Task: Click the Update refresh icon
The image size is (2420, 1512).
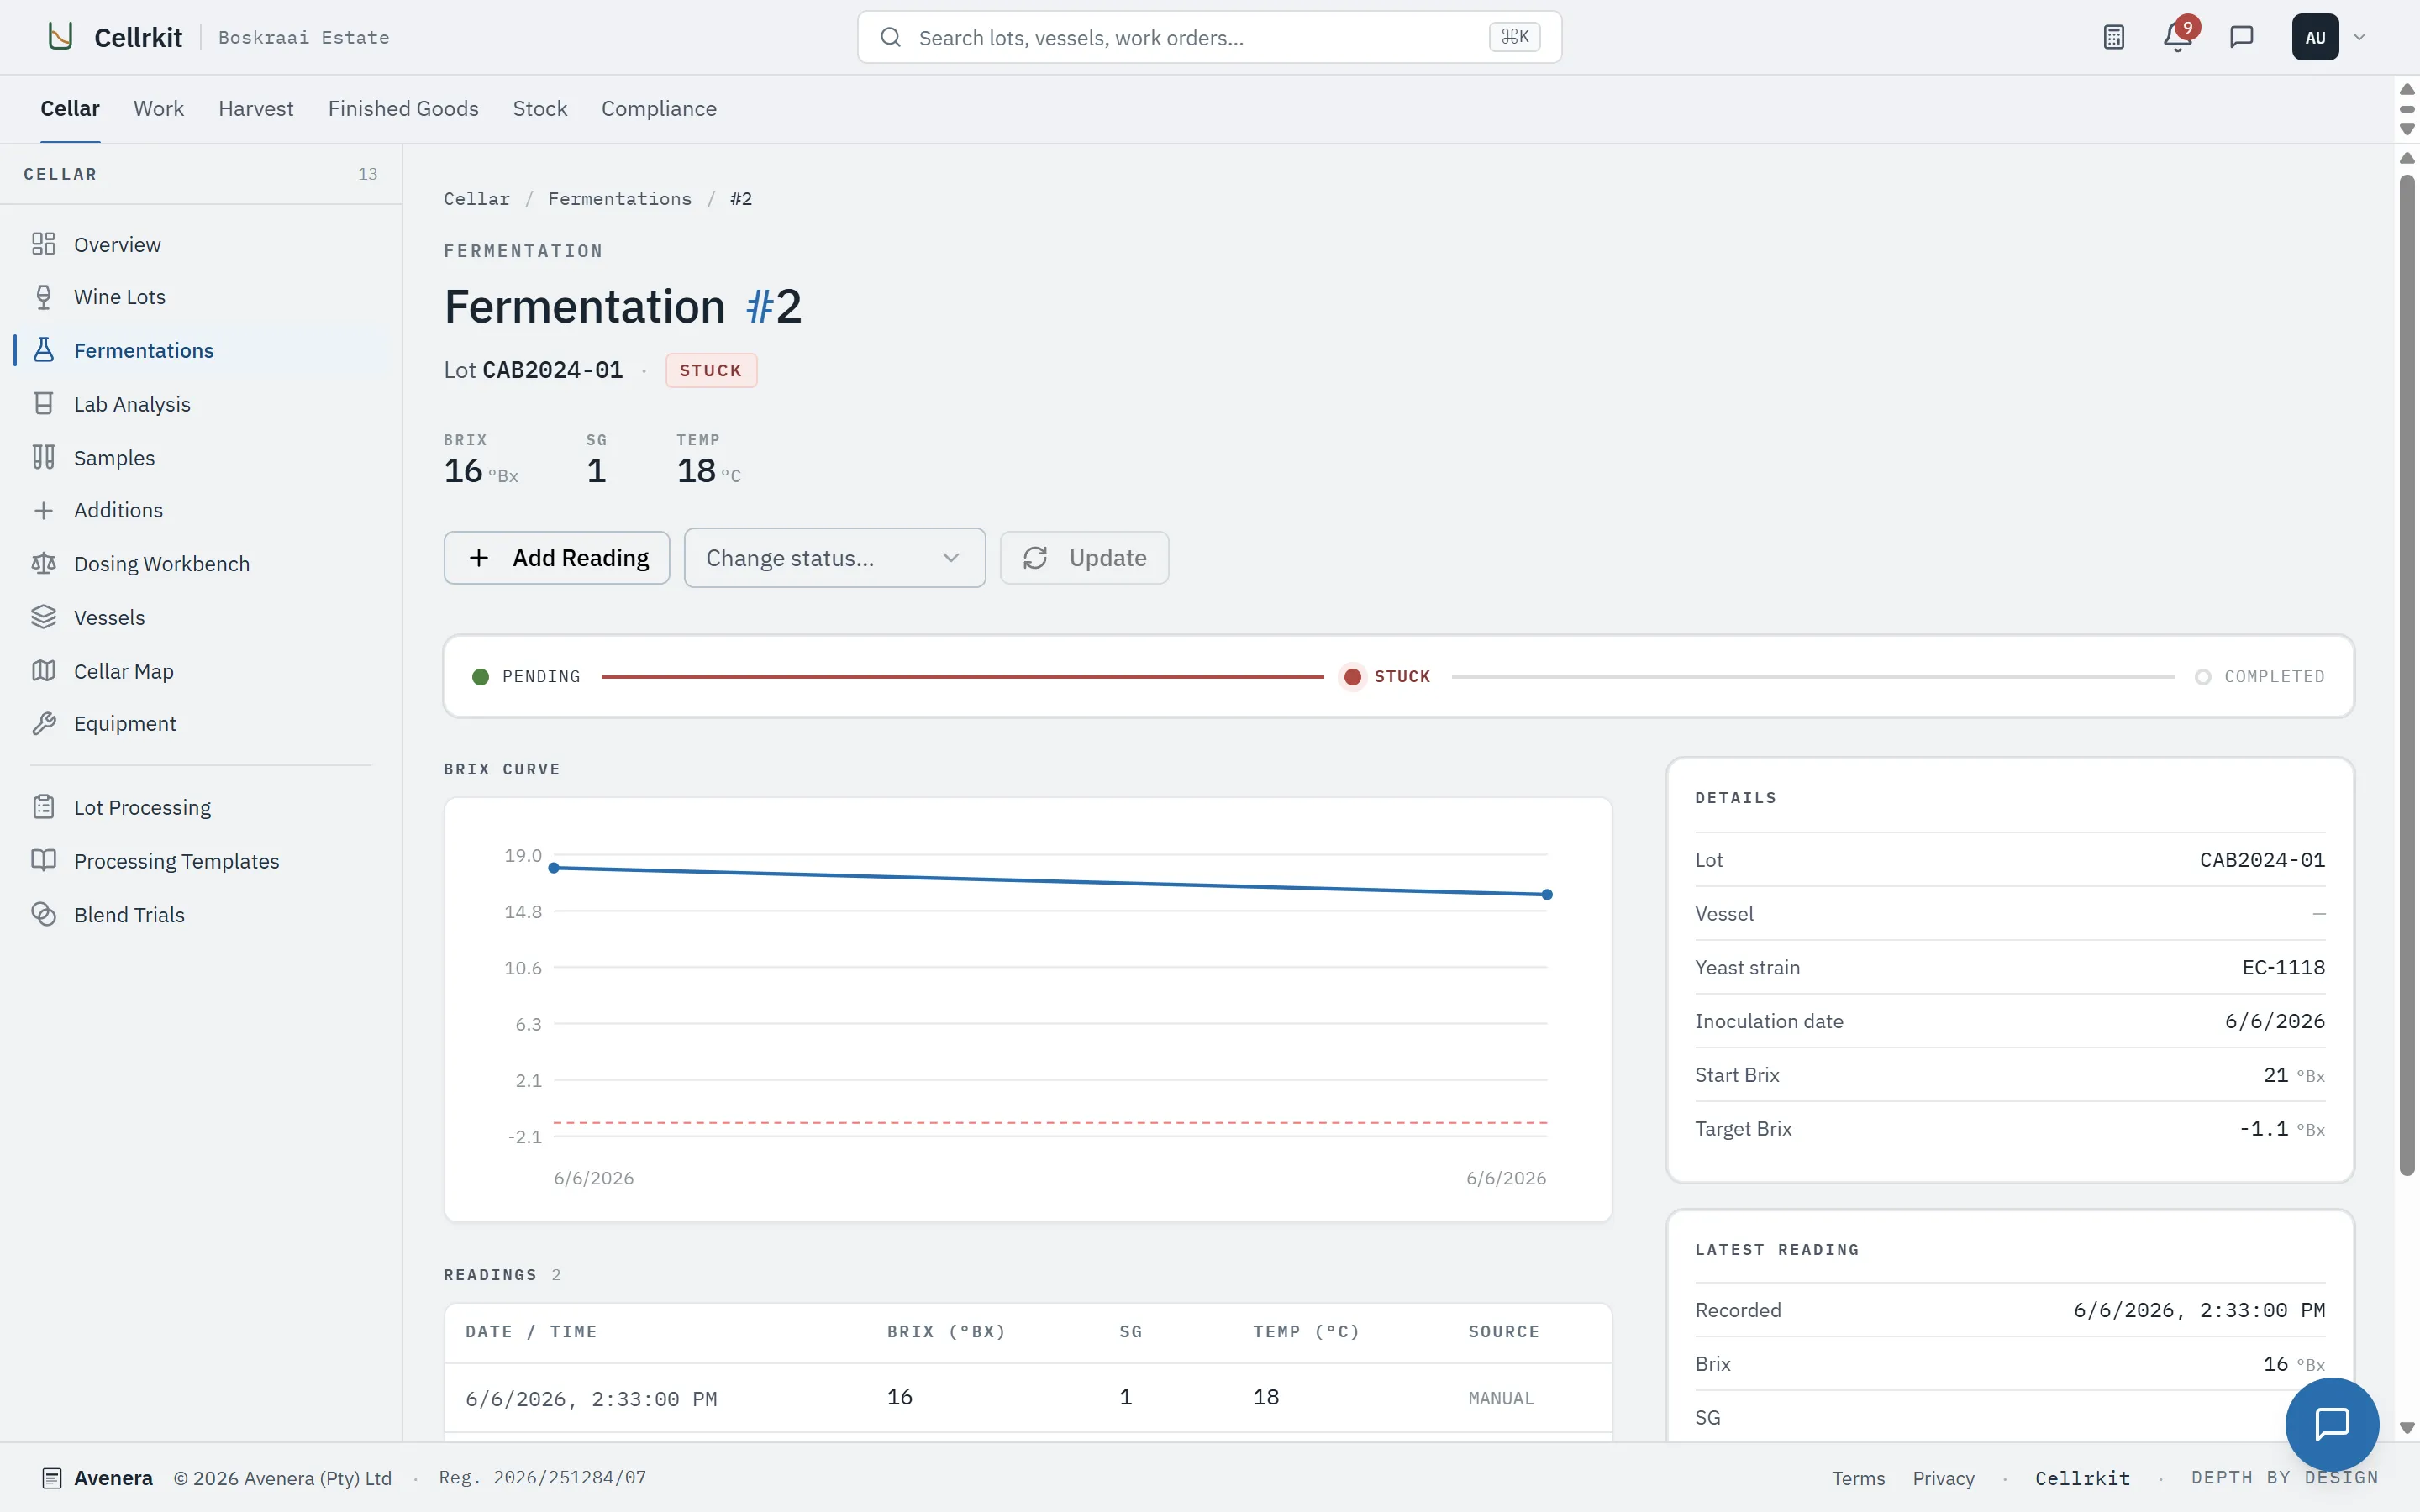Action: [x=1035, y=558]
